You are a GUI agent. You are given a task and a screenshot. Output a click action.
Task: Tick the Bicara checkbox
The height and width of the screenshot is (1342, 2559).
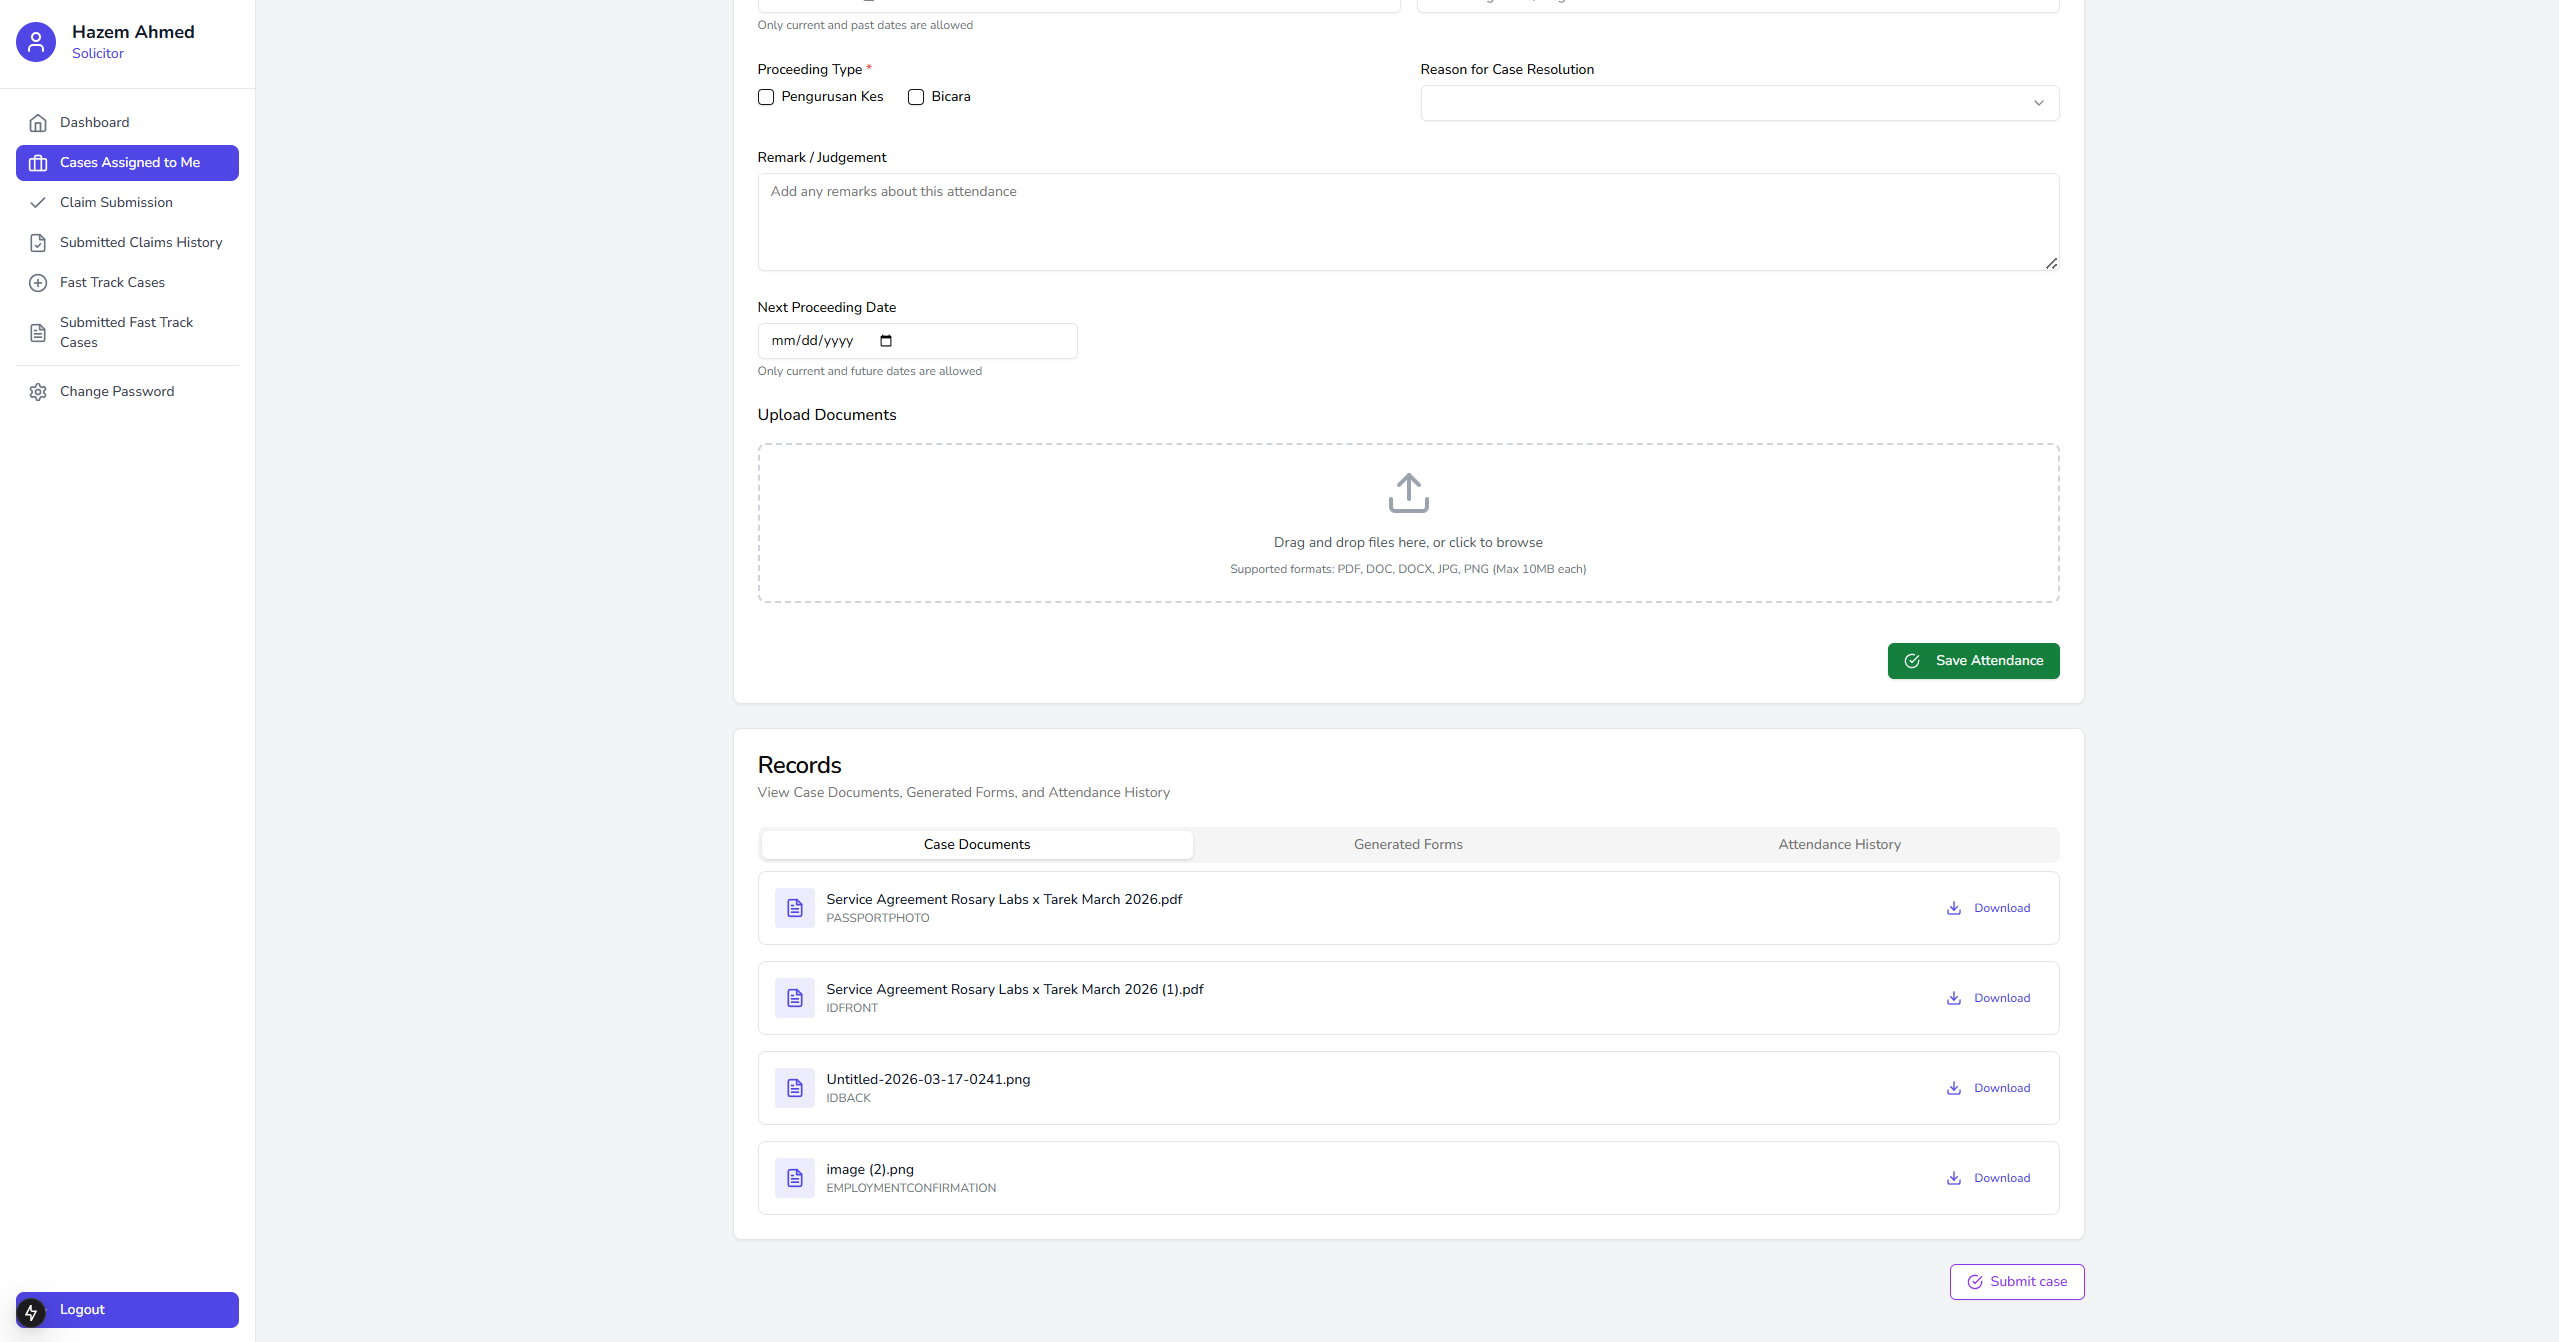pos(916,97)
